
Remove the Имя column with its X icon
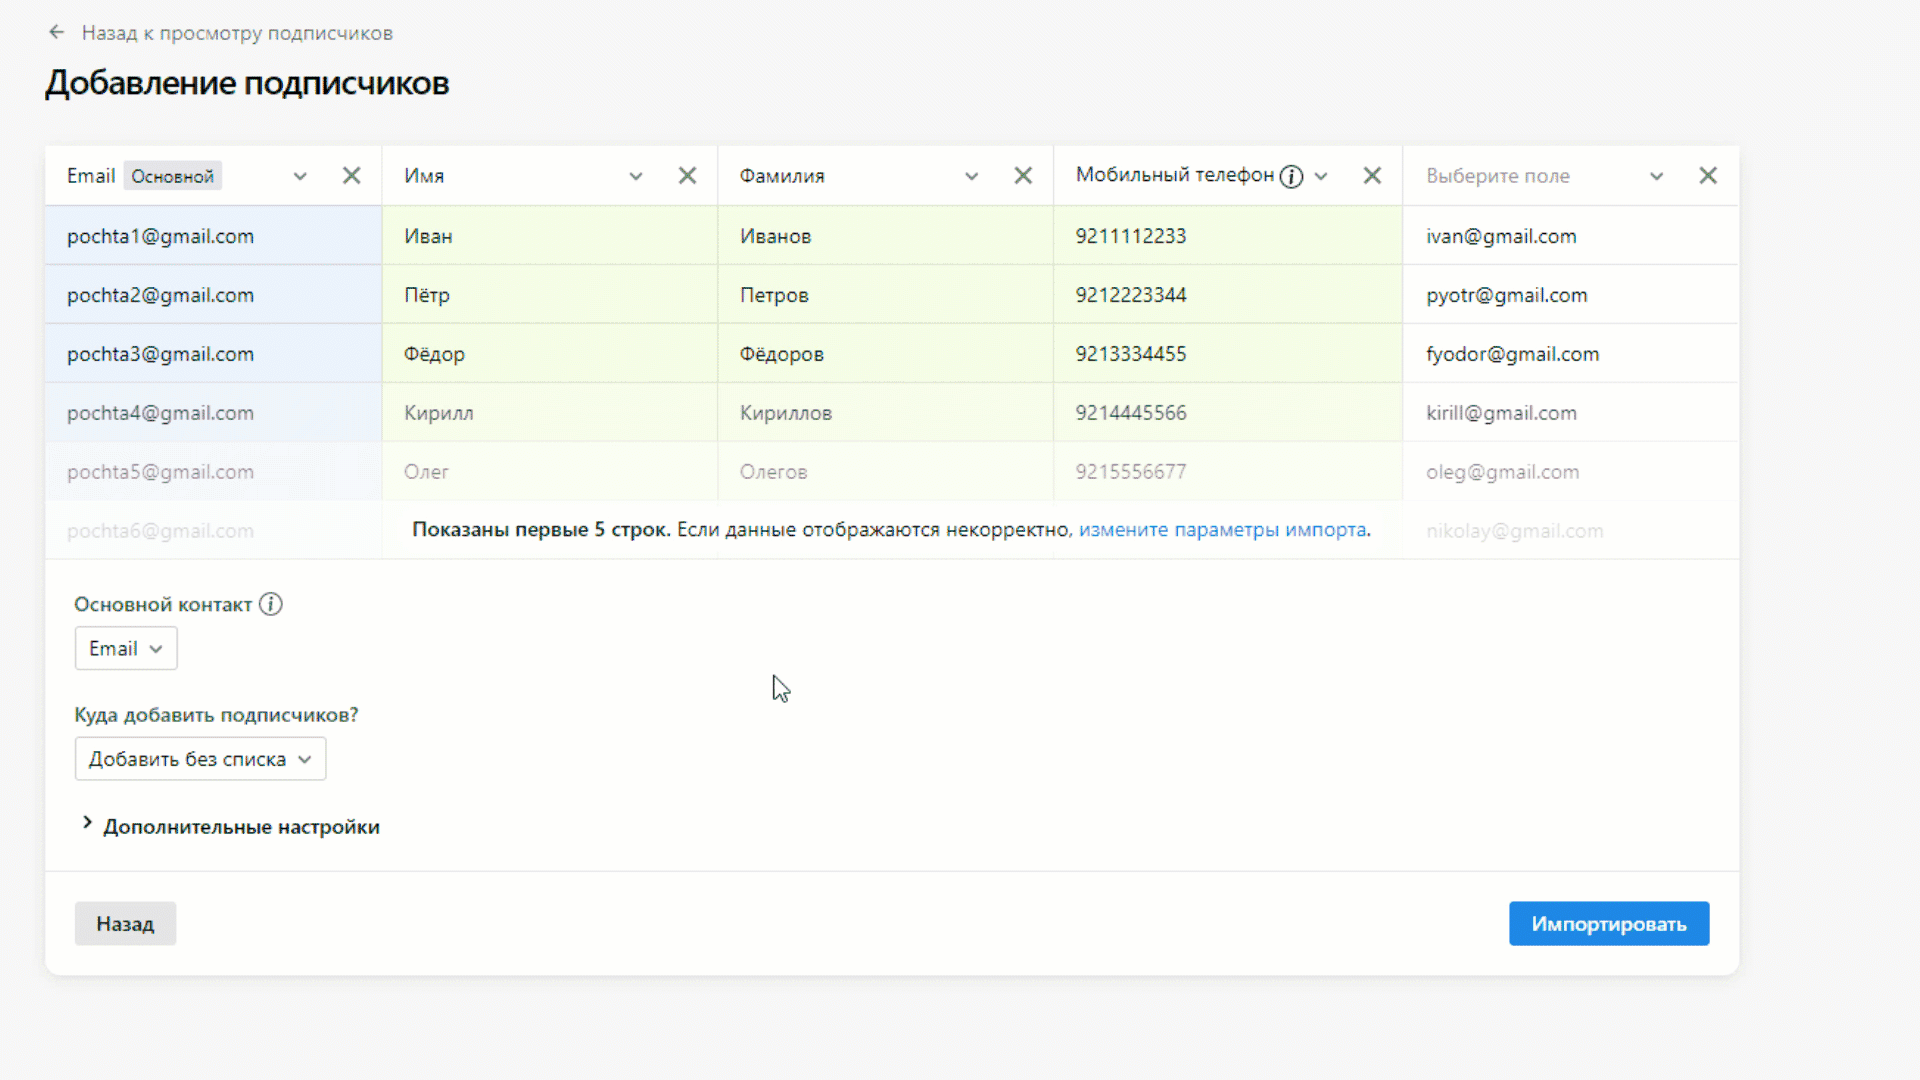click(687, 175)
